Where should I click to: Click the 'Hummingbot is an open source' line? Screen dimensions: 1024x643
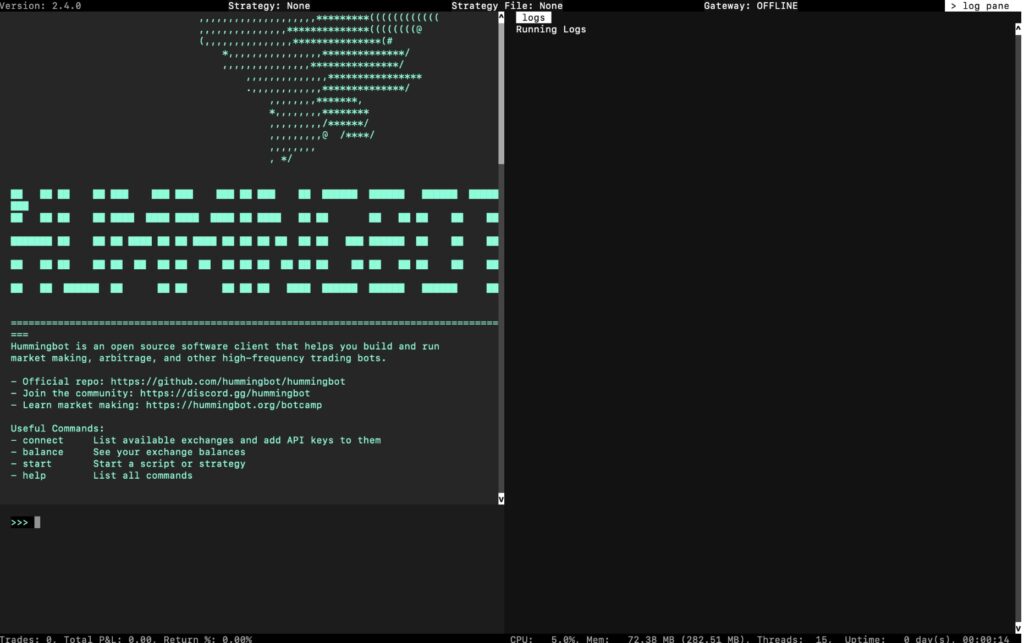tap(225, 346)
